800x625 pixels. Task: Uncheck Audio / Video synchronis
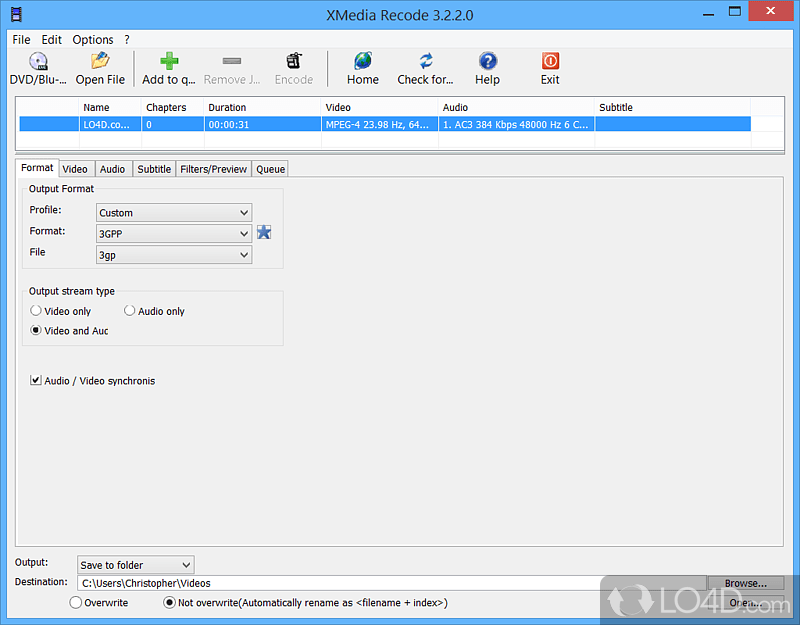pos(37,380)
